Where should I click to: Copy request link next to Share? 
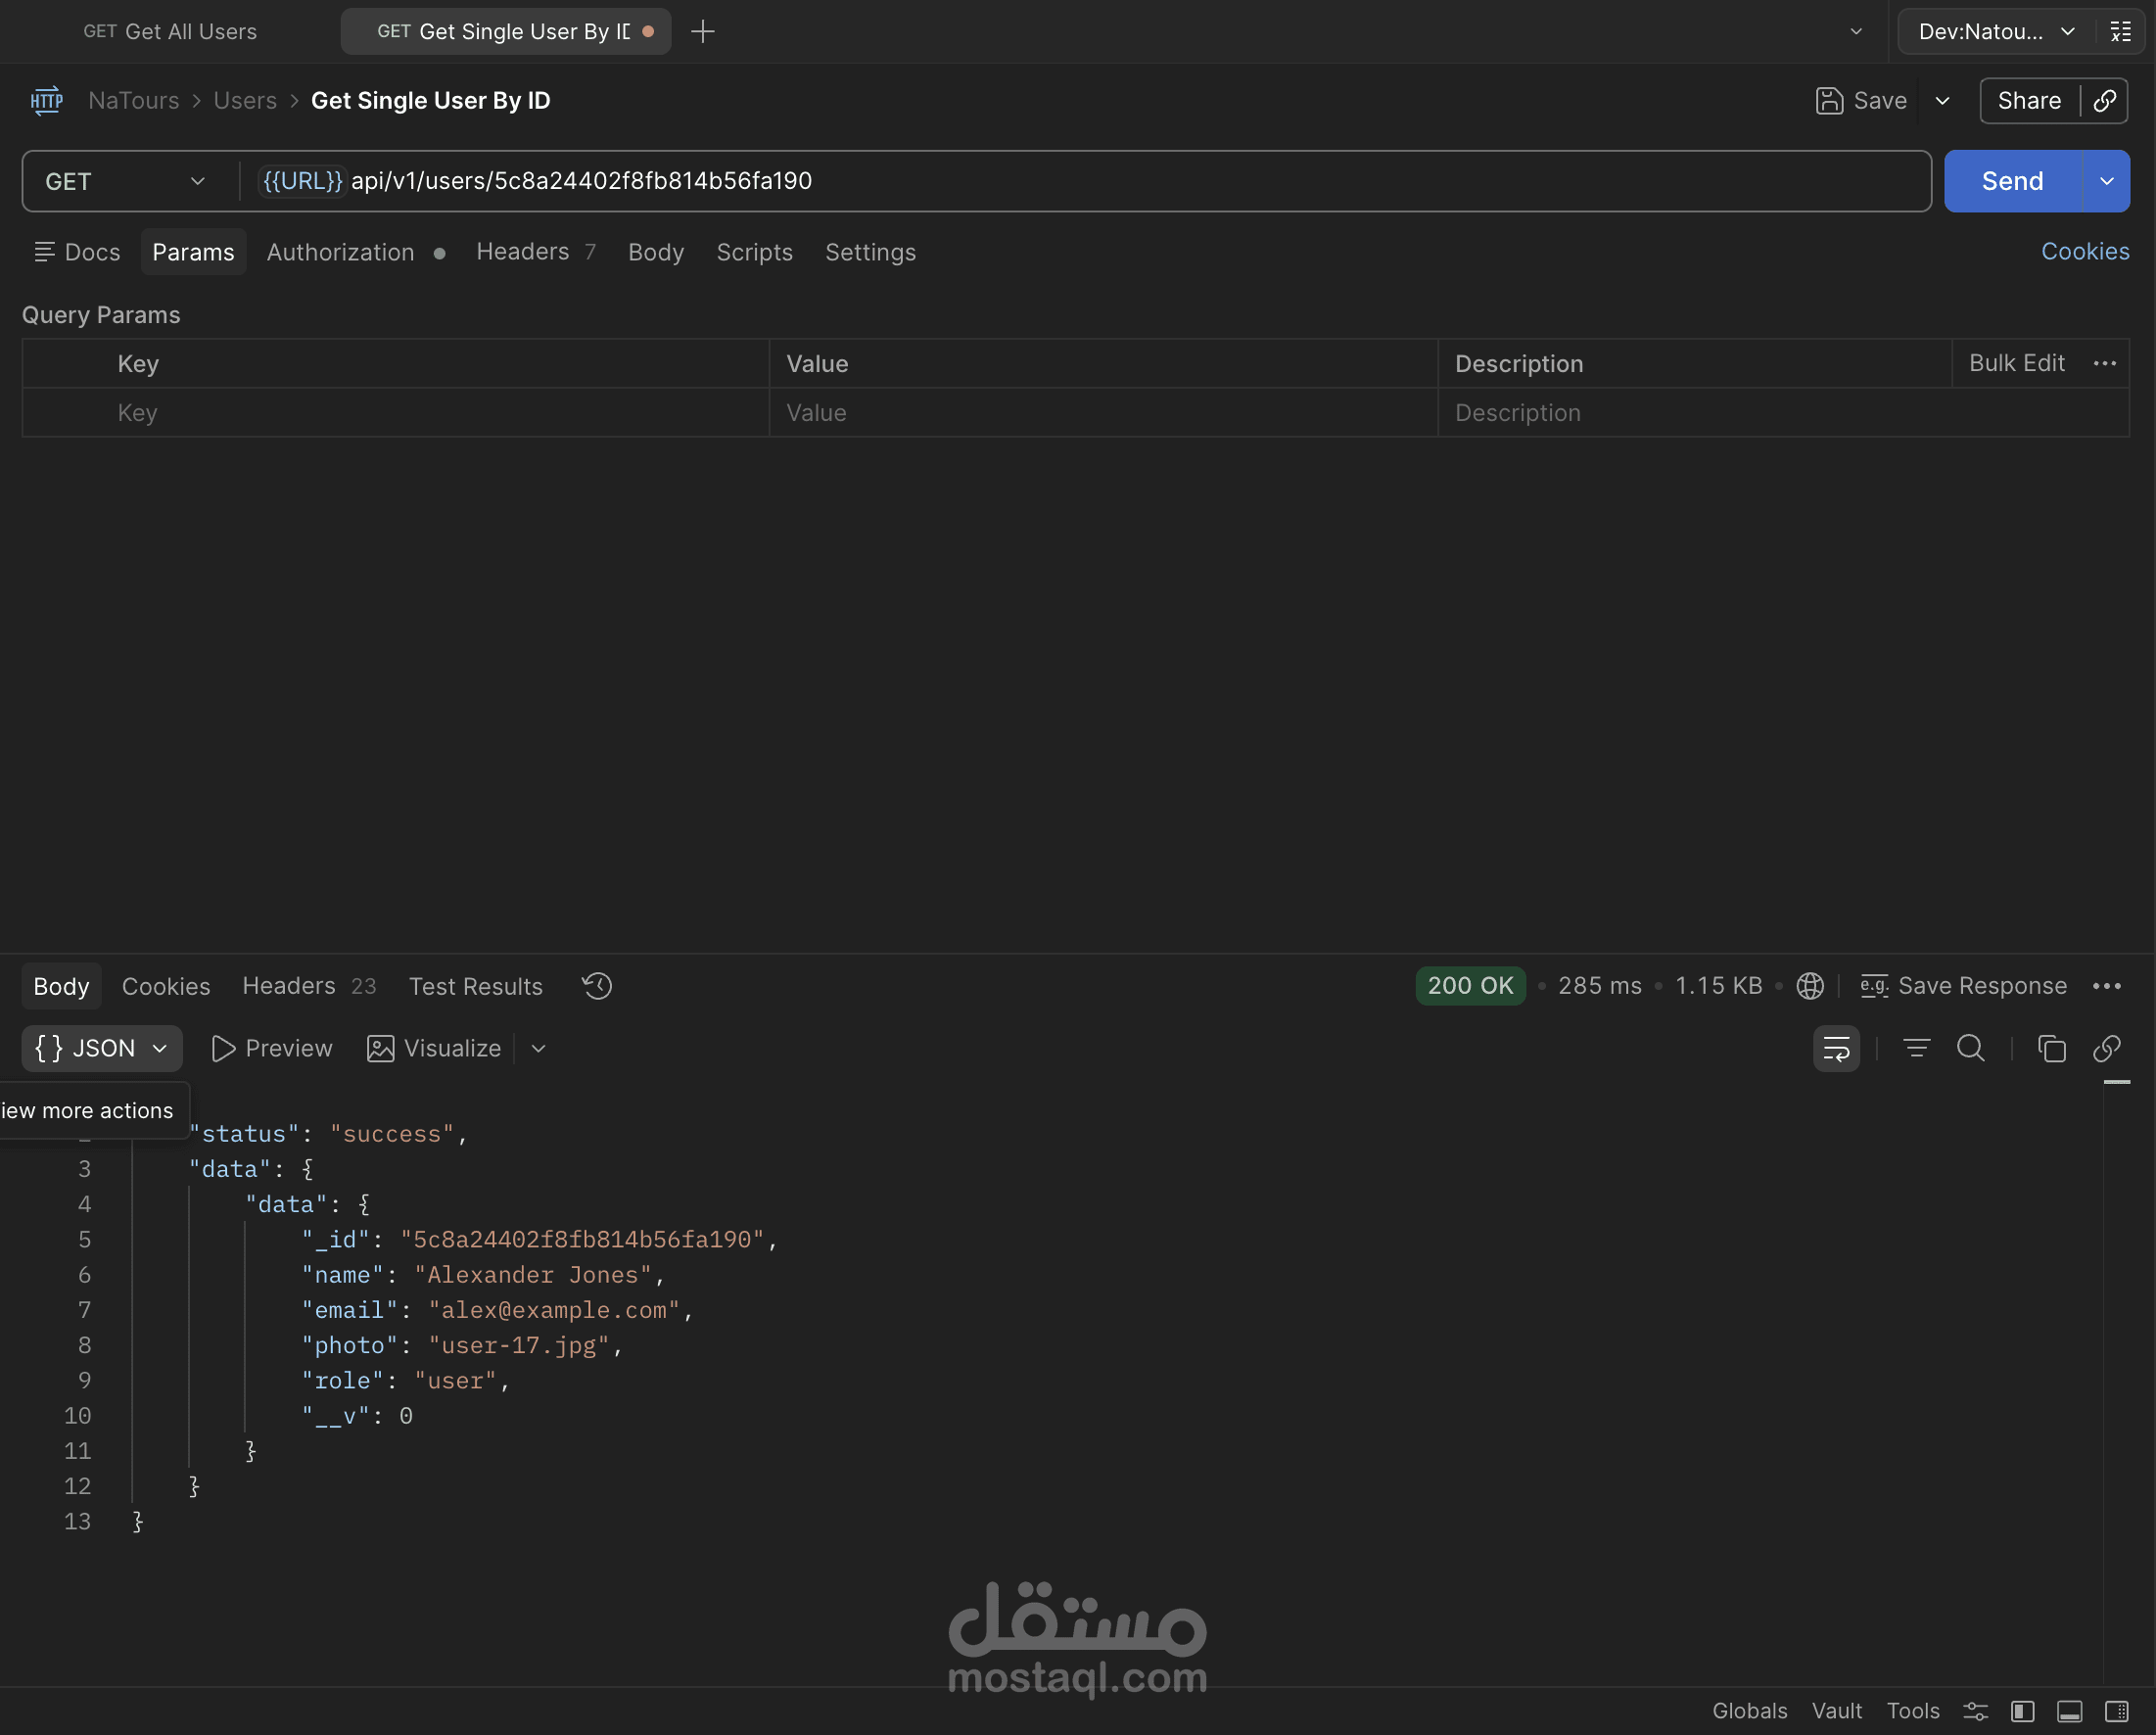(2104, 101)
